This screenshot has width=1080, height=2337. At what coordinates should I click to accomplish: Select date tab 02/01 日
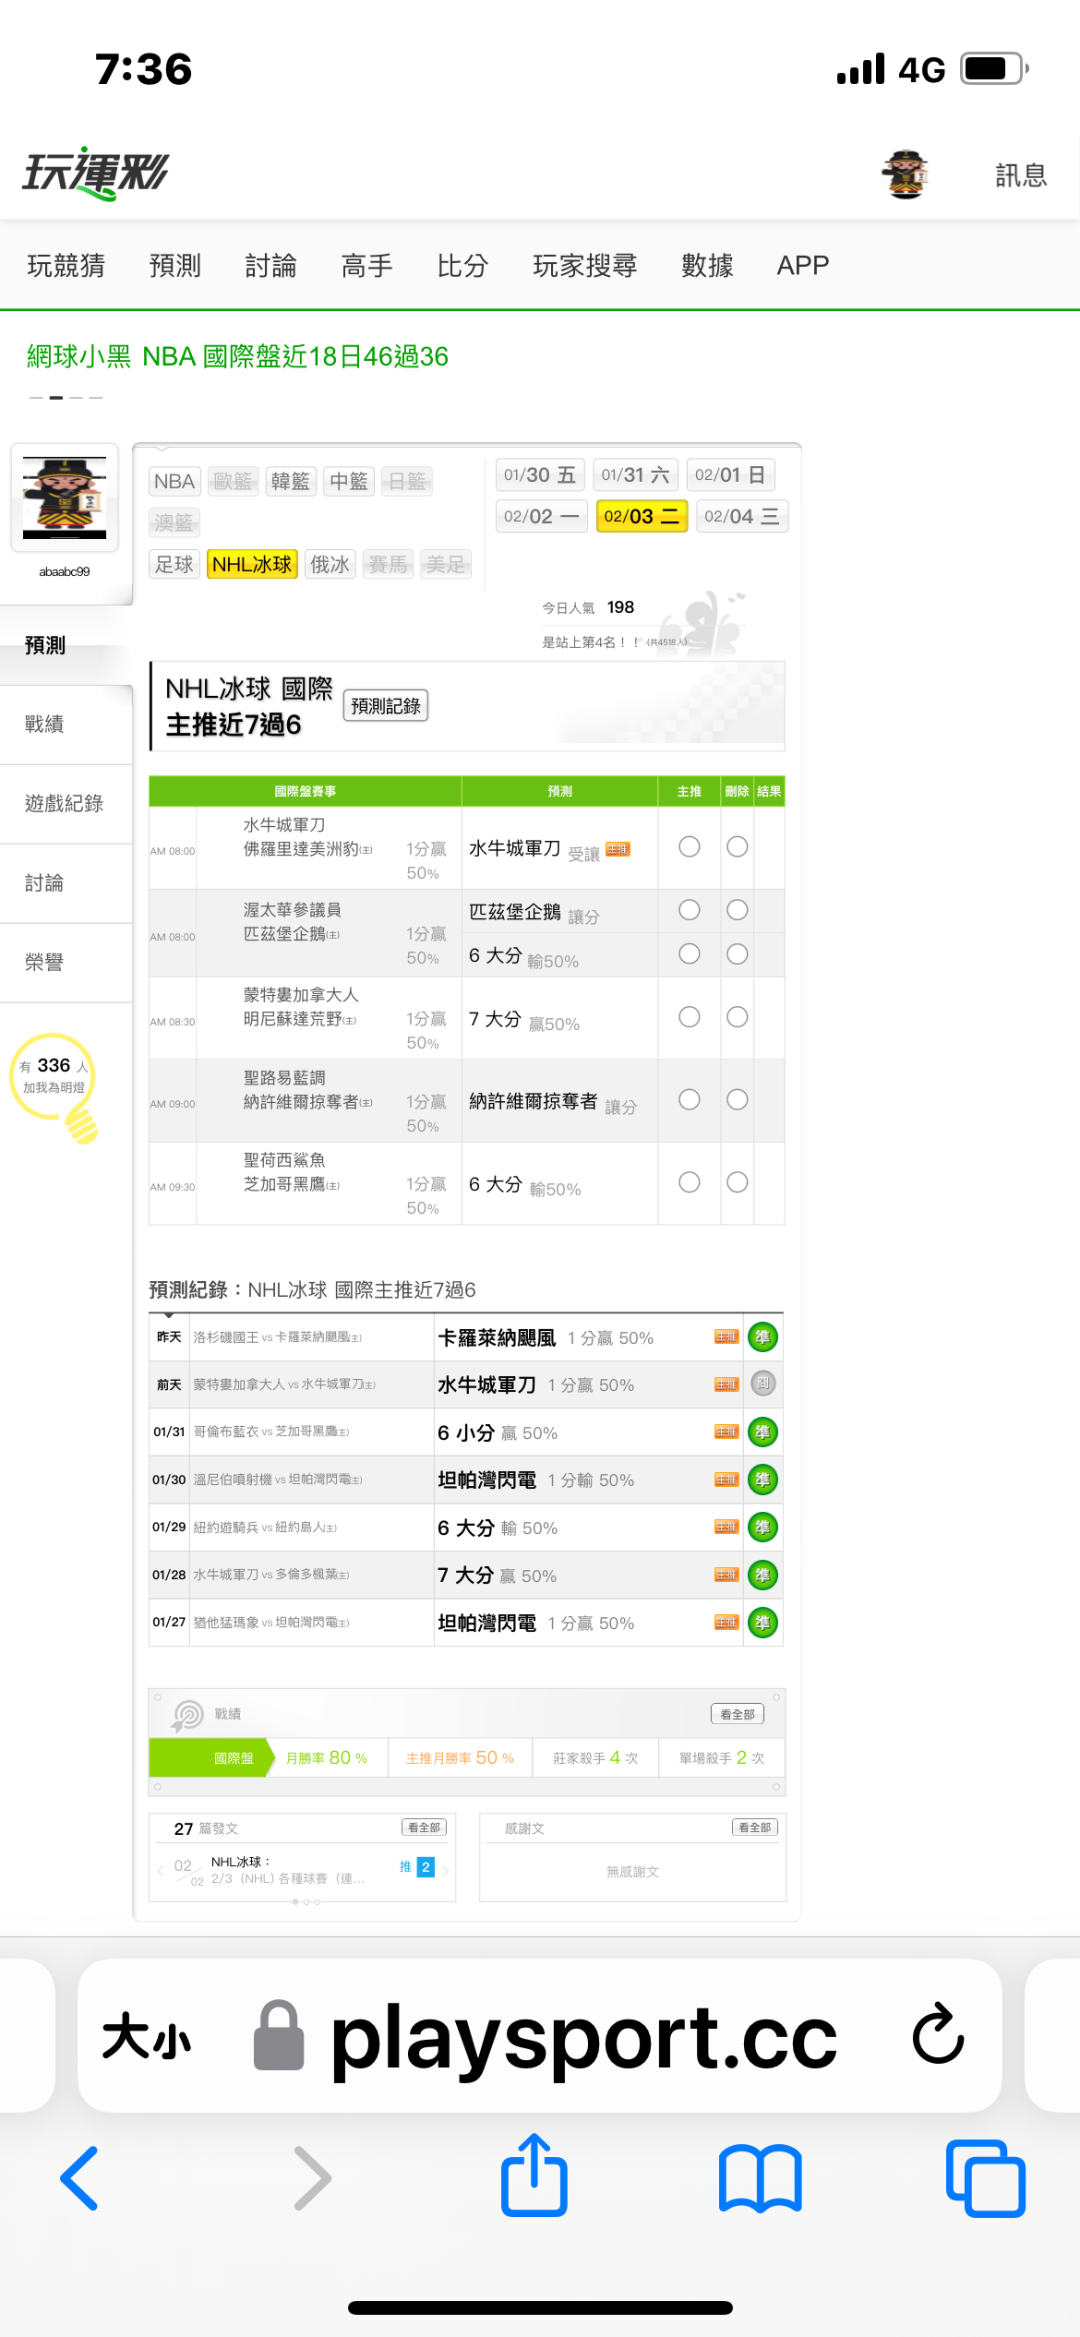pos(731,475)
